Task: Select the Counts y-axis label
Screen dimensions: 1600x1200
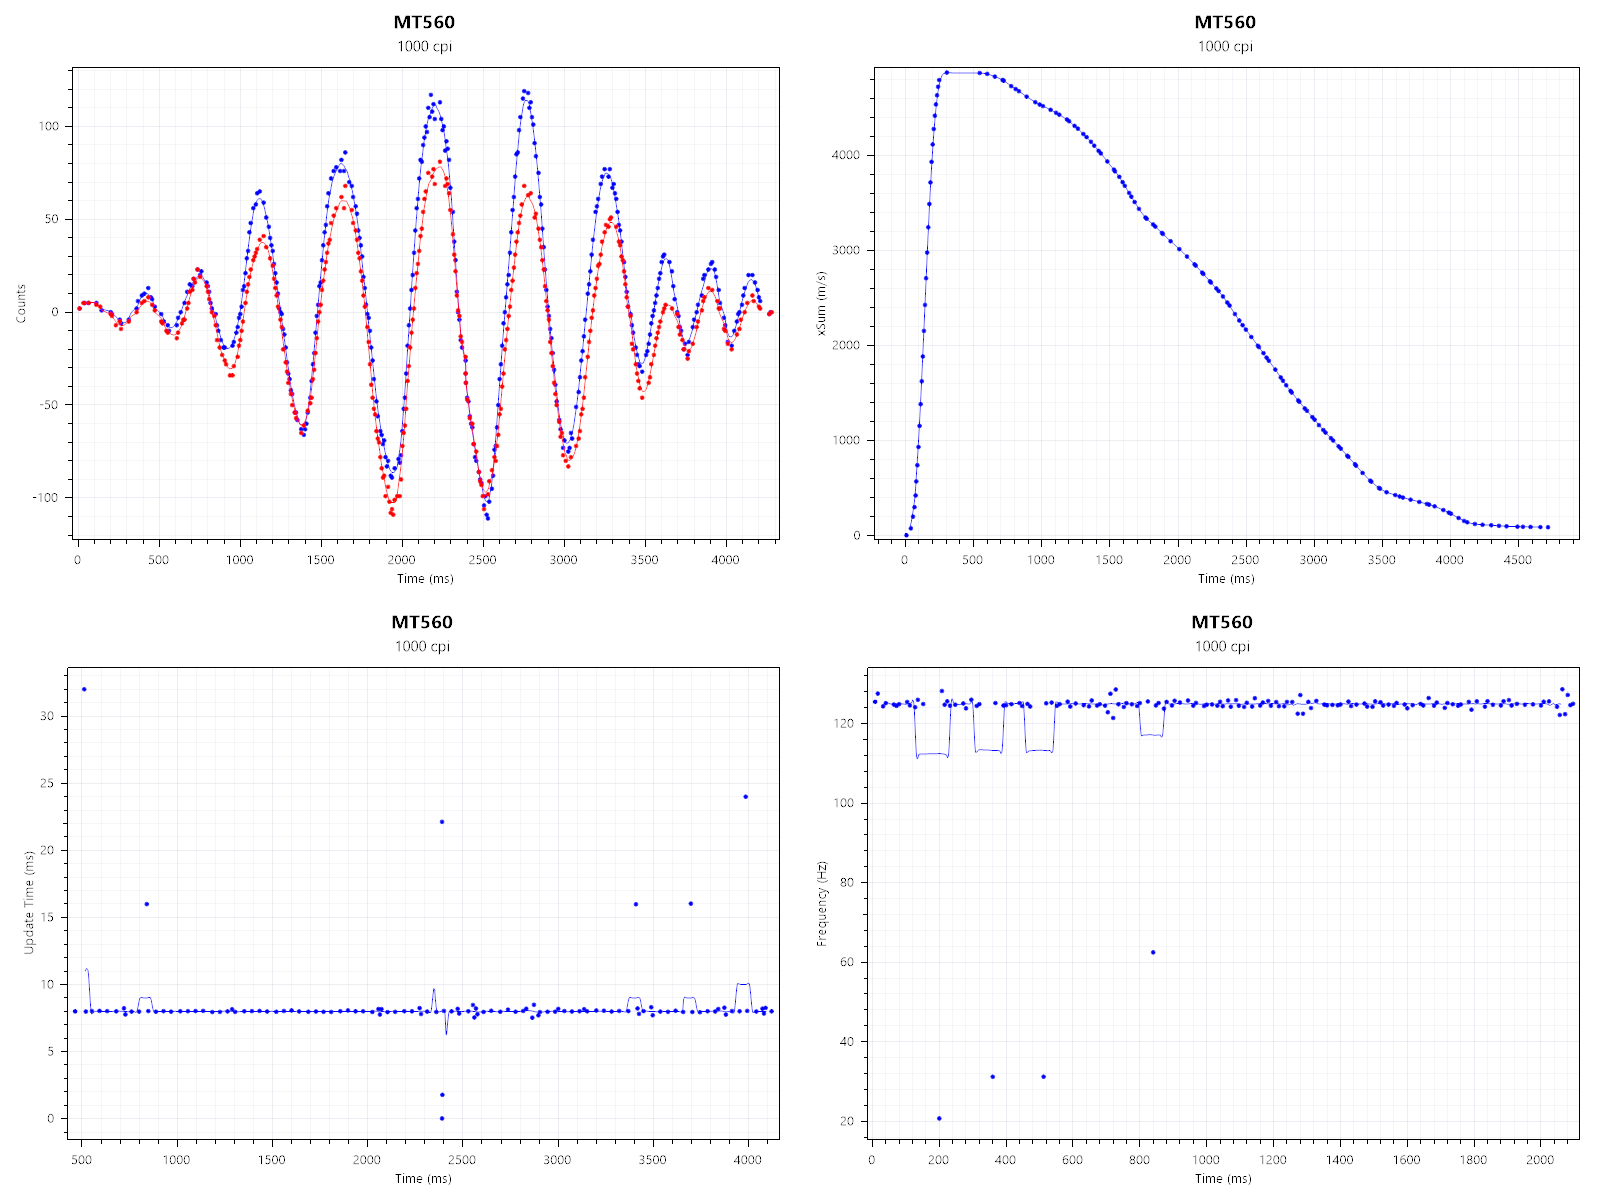Action: 21,303
